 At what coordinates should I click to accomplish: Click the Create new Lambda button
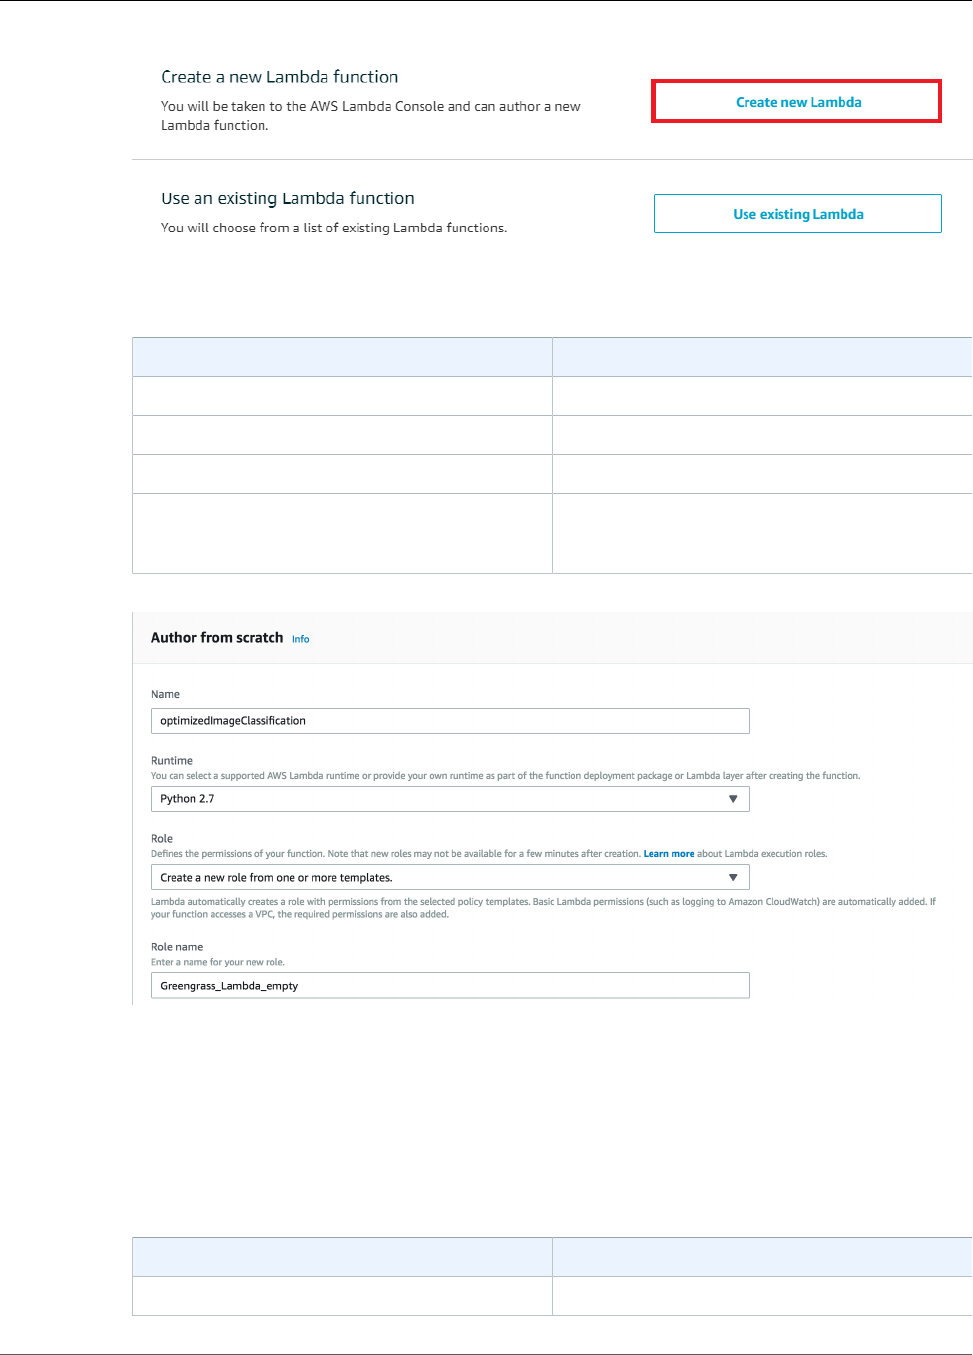click(797, 102)
